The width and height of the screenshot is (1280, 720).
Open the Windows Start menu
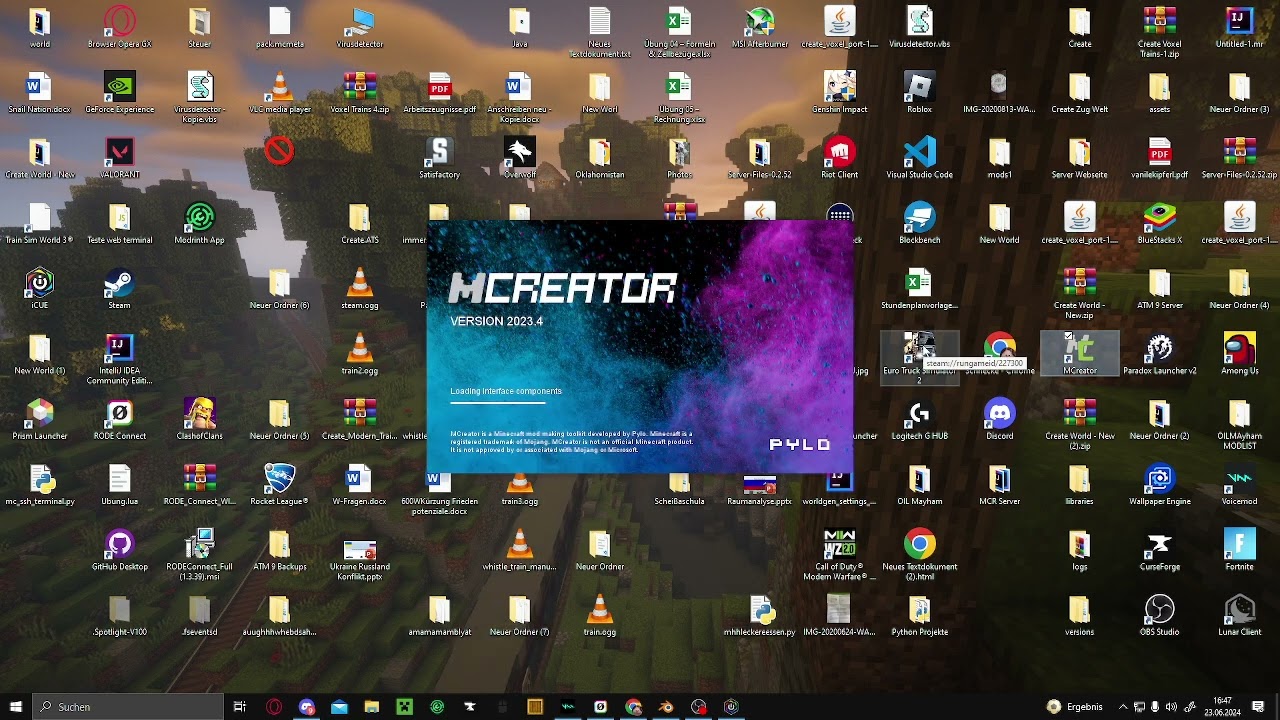(16, 707)
